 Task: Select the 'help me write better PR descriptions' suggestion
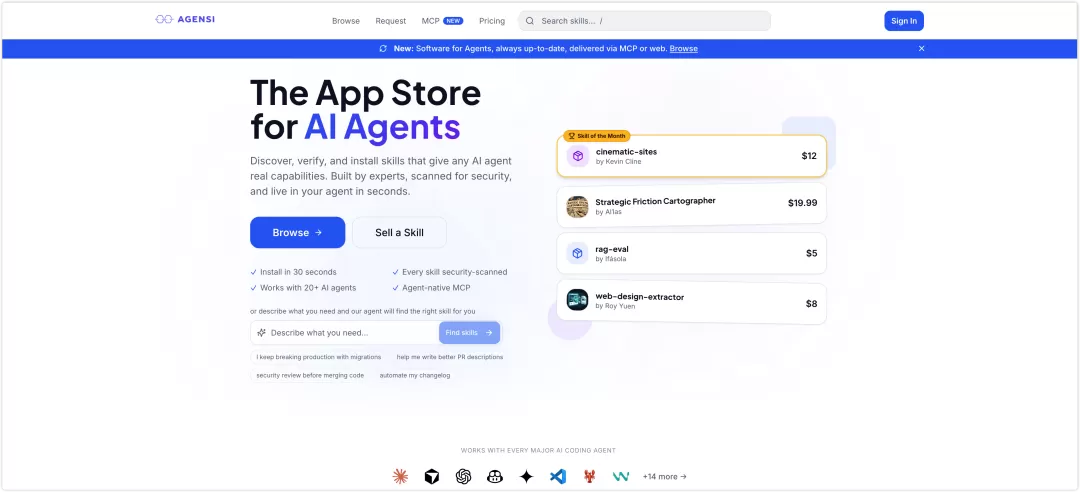pyautogui.click(x=450, y=357)
